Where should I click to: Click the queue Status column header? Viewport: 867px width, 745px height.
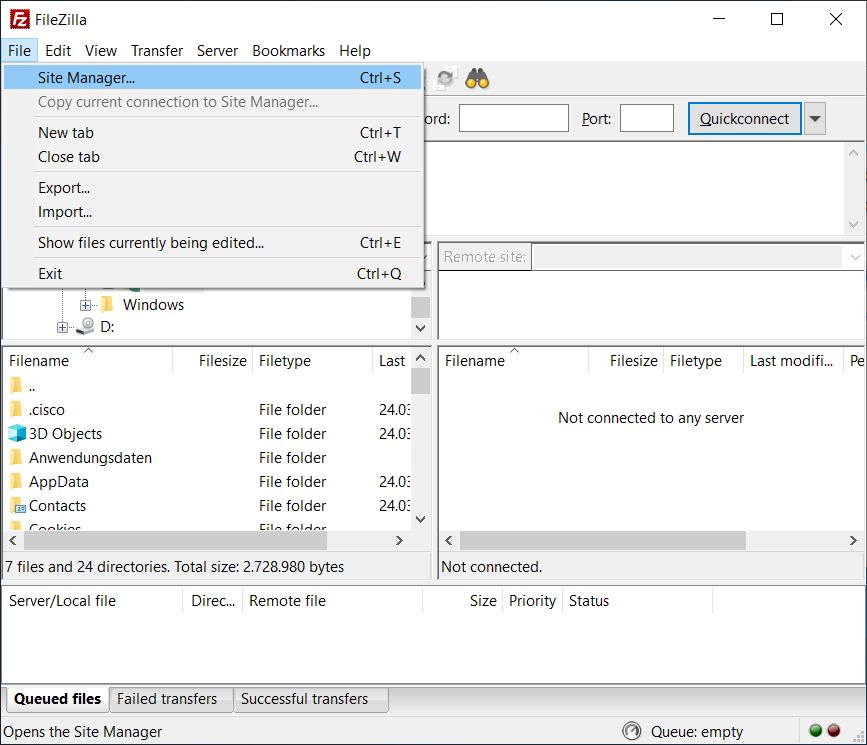637,601
